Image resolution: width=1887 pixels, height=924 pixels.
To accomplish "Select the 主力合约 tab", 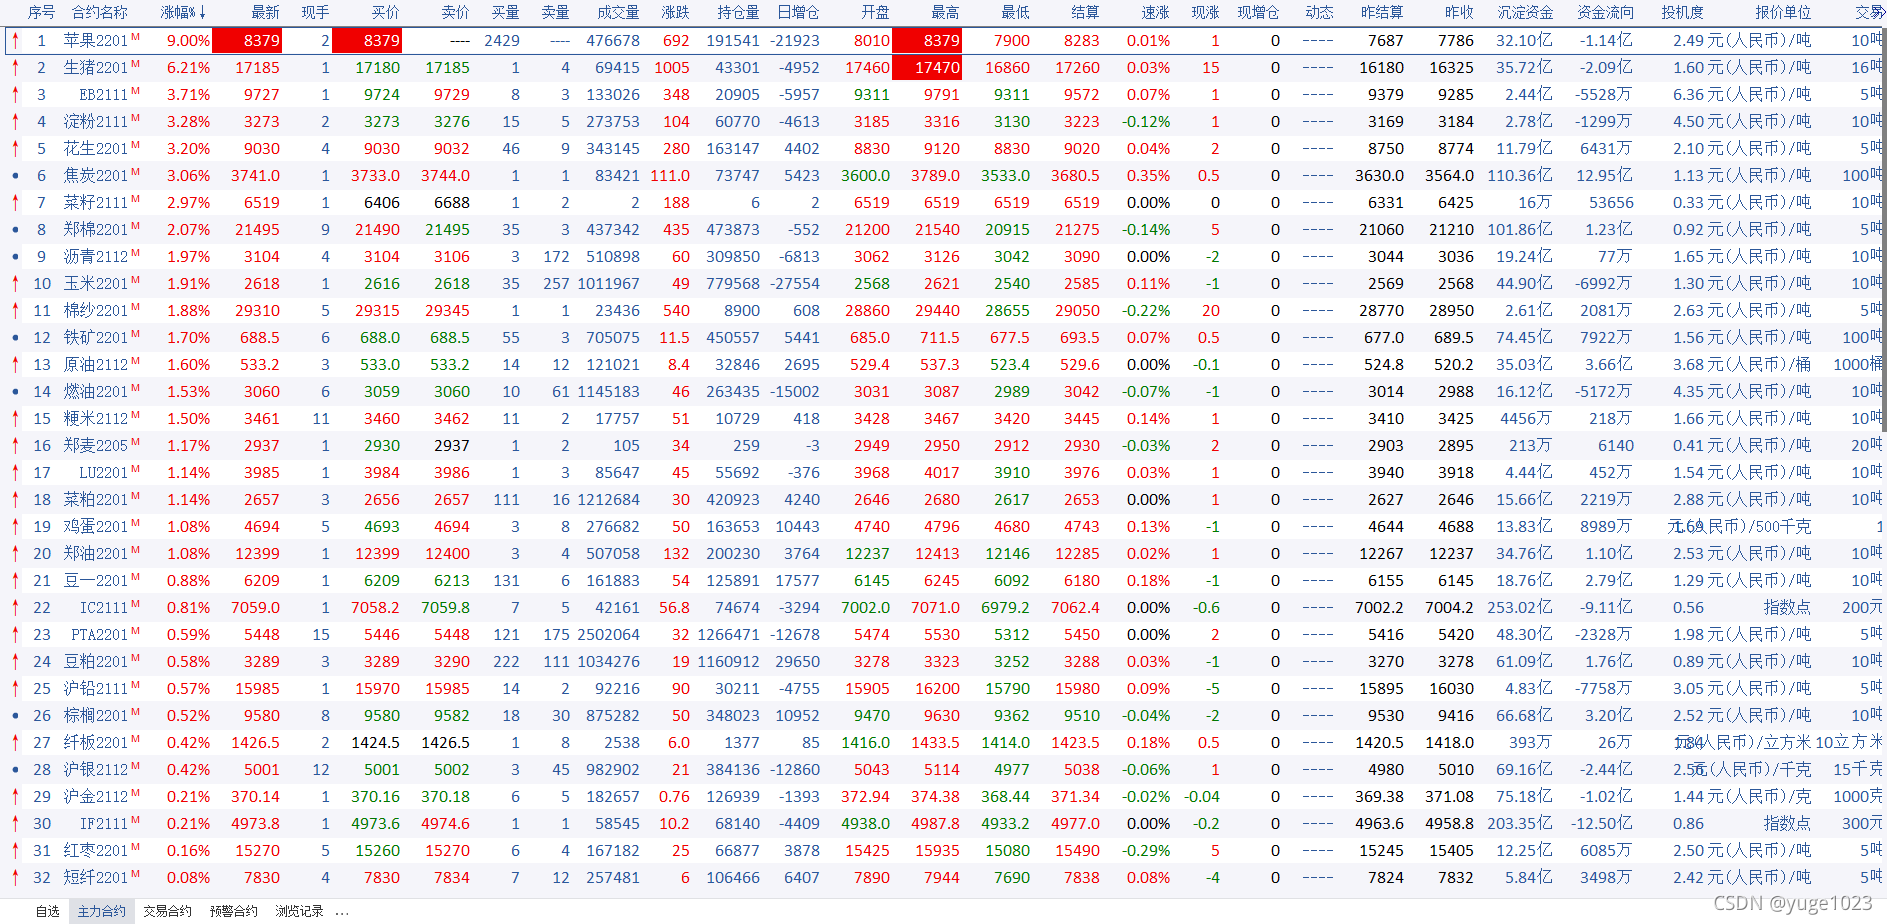I will (102, 911).
